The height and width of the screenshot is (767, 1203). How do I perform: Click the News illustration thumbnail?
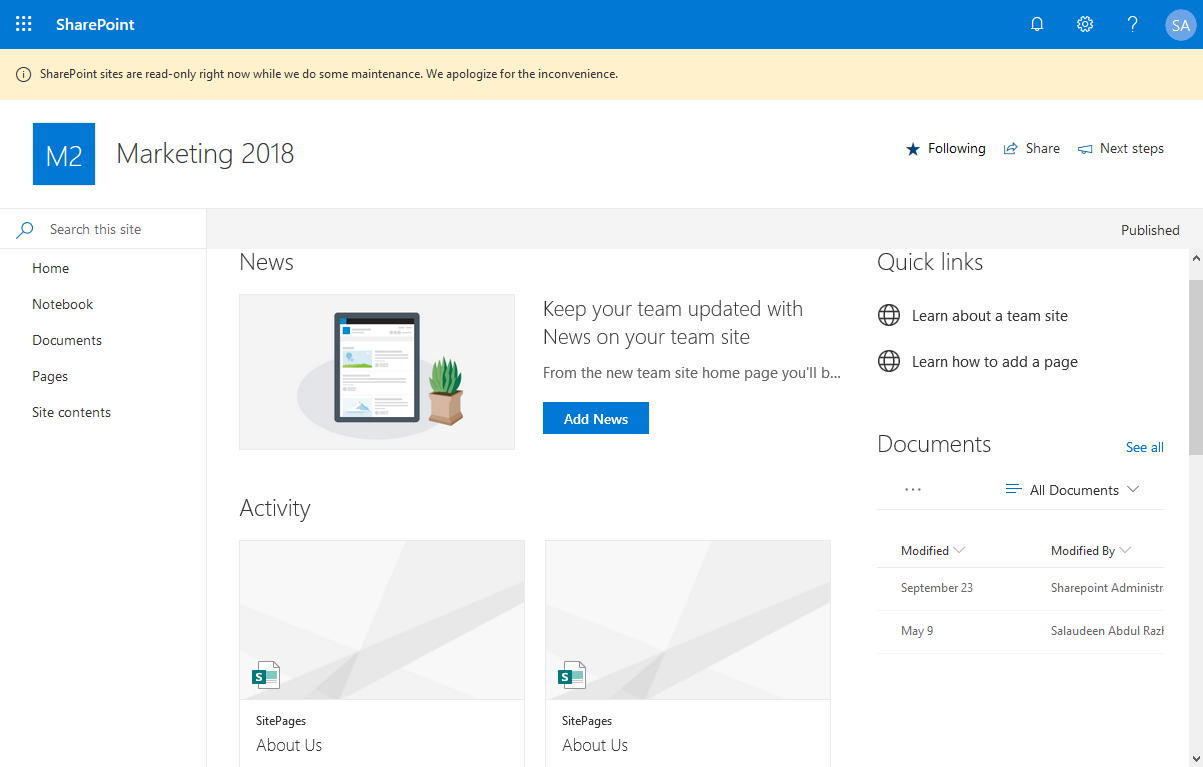[377, 372]
